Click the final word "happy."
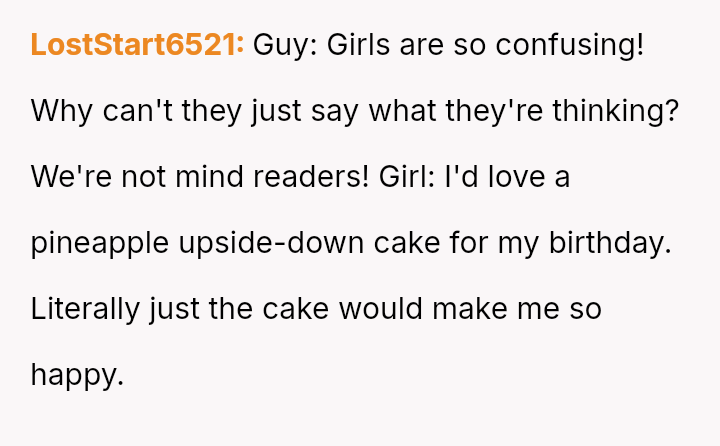This screenshot has height=446, width=720. 77,376
